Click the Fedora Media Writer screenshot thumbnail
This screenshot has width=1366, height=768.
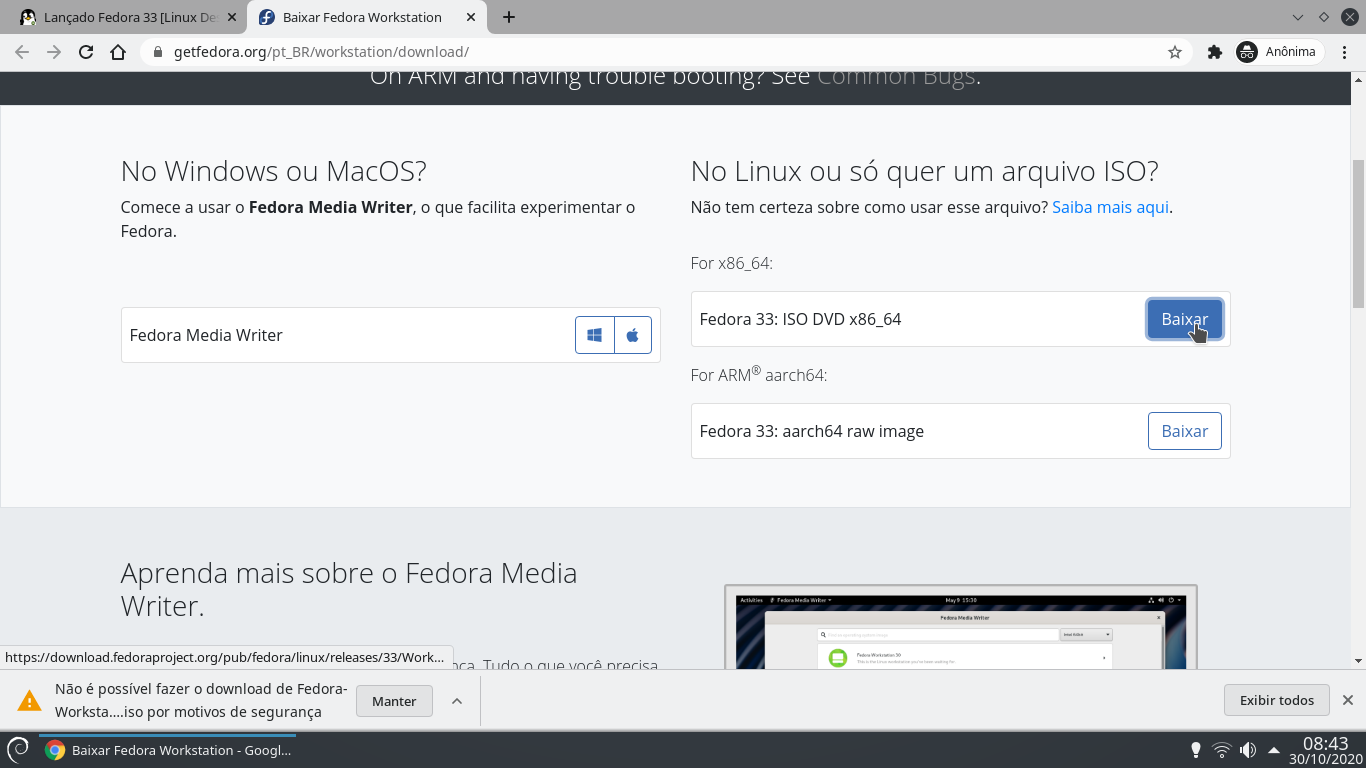[x=961, y=626]
